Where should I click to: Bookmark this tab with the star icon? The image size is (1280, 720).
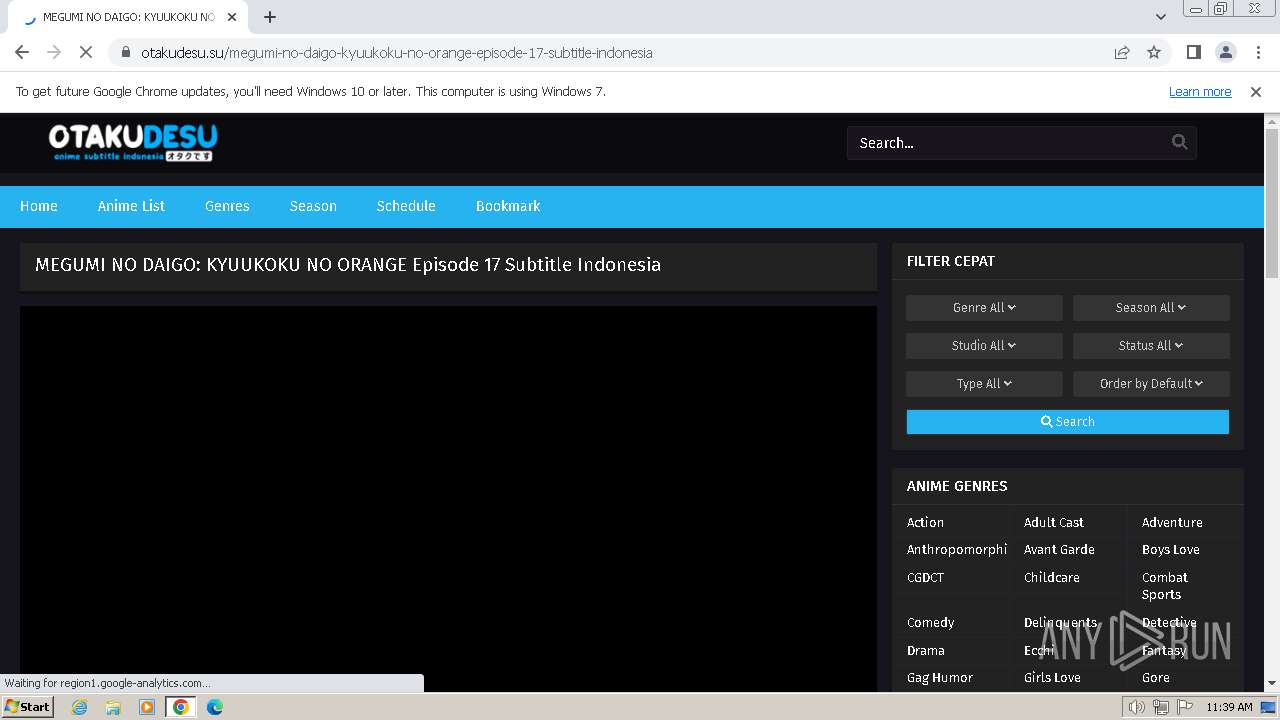tap(1154, 52)
